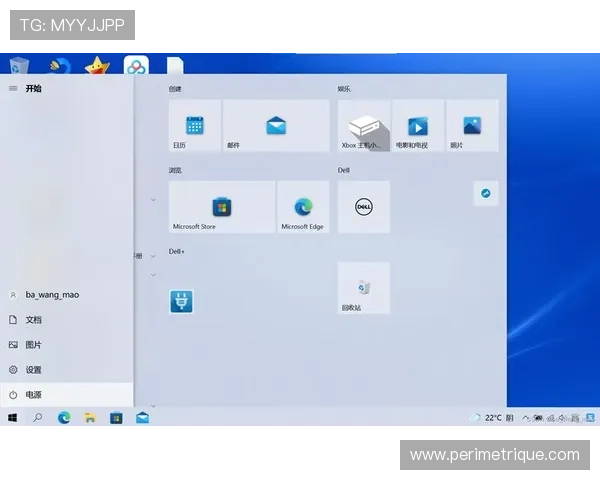The image size is (600, 480).
Task: Launch the Microsoft Edge tile
Action: (303, 207)
